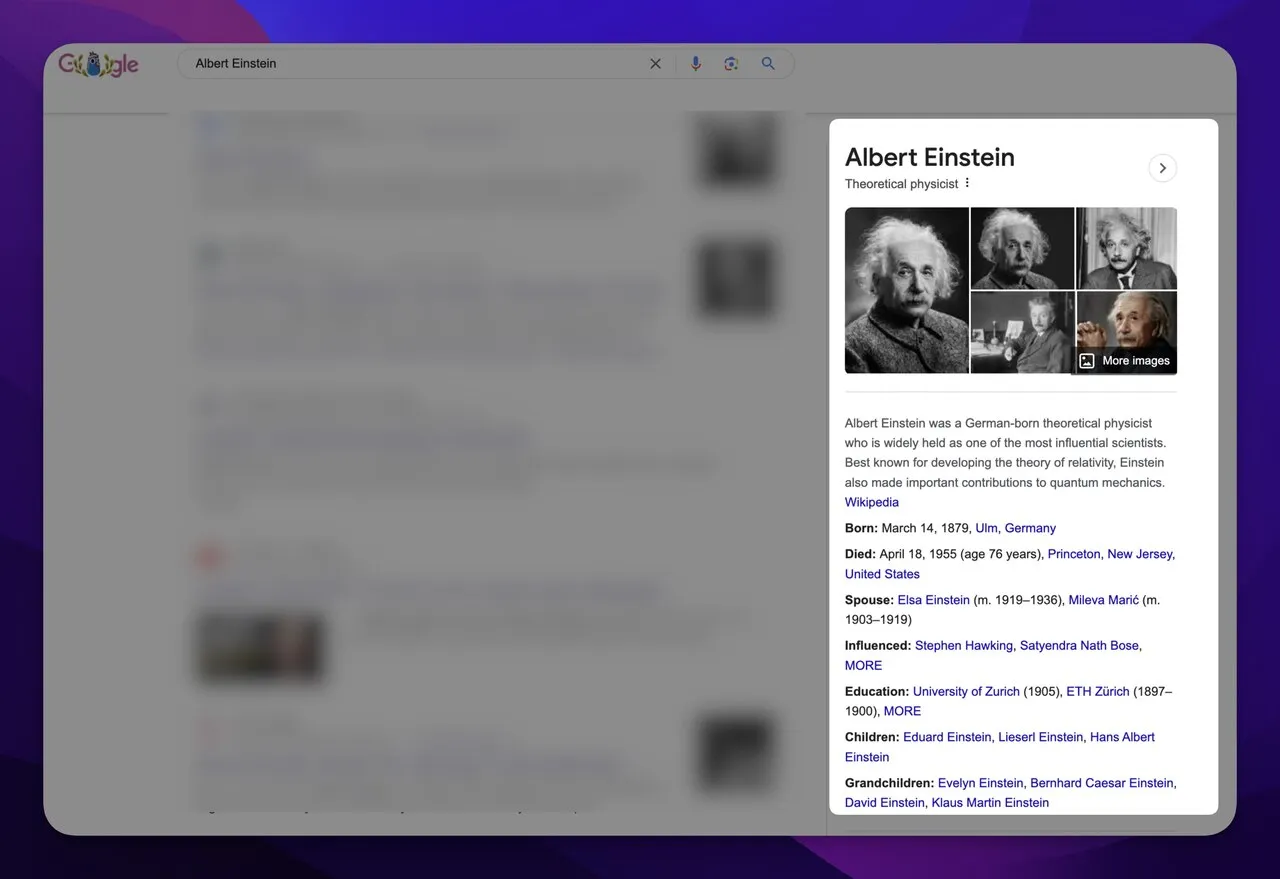Open the Eduard Einstein link

(947, 737)
